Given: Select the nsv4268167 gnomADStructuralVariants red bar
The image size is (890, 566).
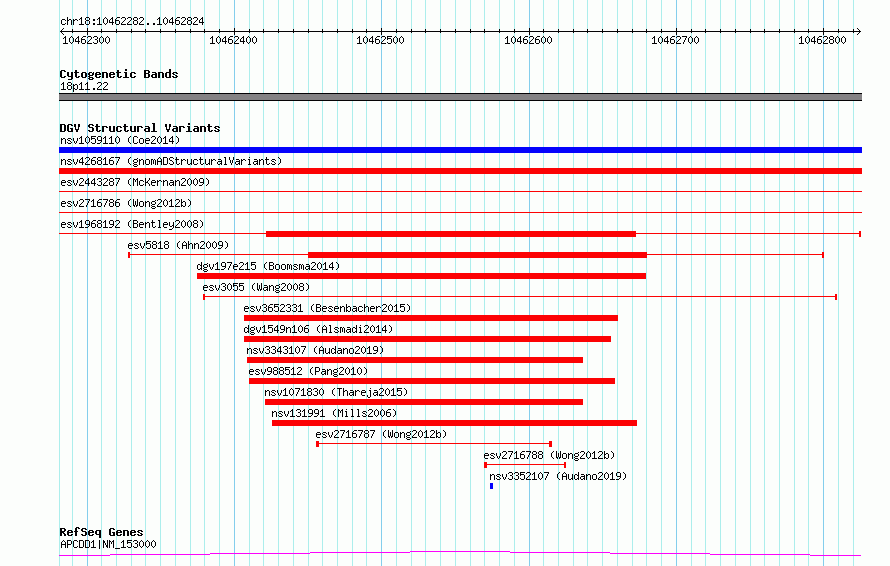Looking at the screenshot, I should pyautogui.click(x=460, y=171).
